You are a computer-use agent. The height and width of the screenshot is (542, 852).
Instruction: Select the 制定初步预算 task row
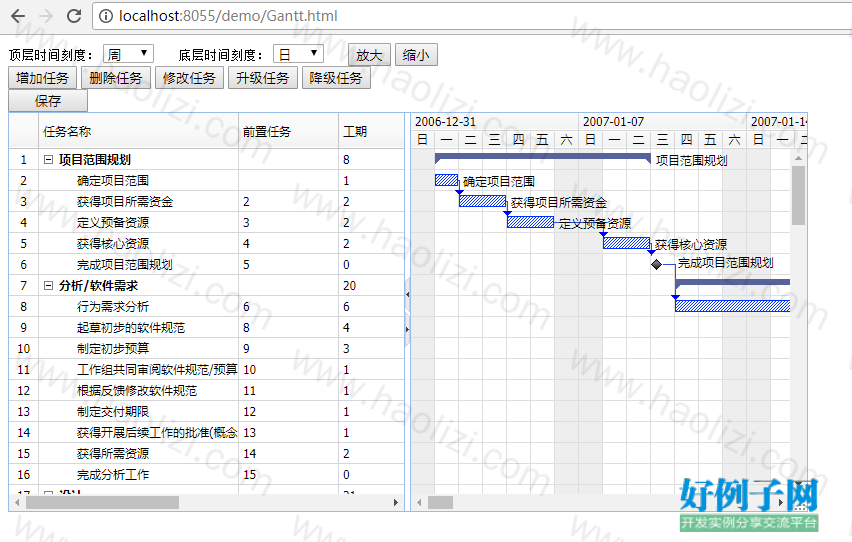(206, 348)
